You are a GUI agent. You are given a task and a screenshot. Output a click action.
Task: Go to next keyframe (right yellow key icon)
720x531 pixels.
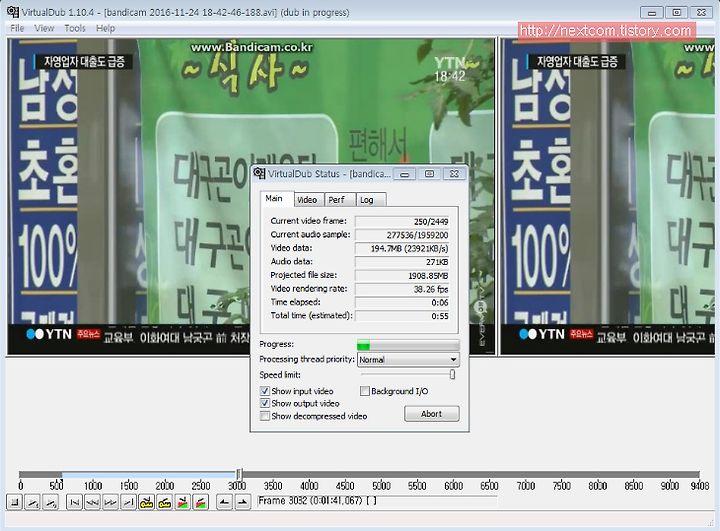[x=164, y=503]
